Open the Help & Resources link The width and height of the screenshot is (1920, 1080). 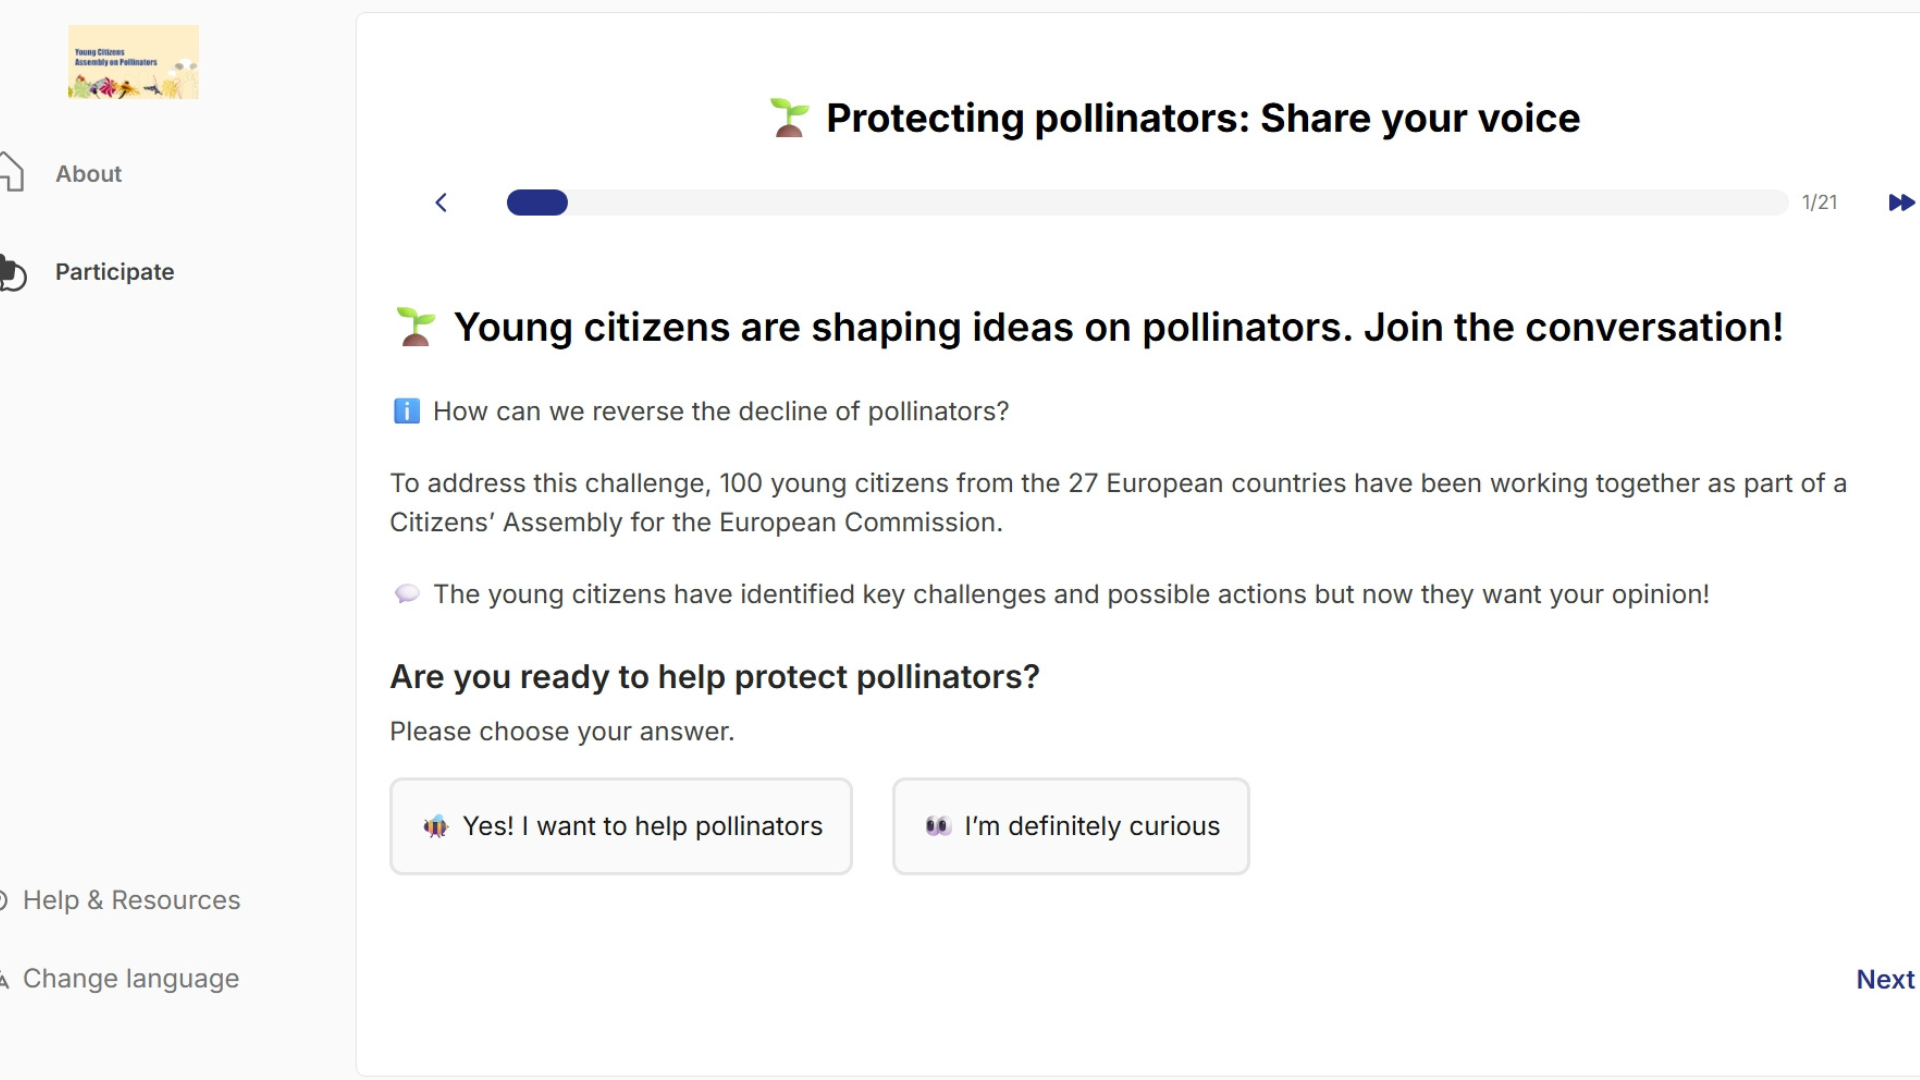[131, 900]
